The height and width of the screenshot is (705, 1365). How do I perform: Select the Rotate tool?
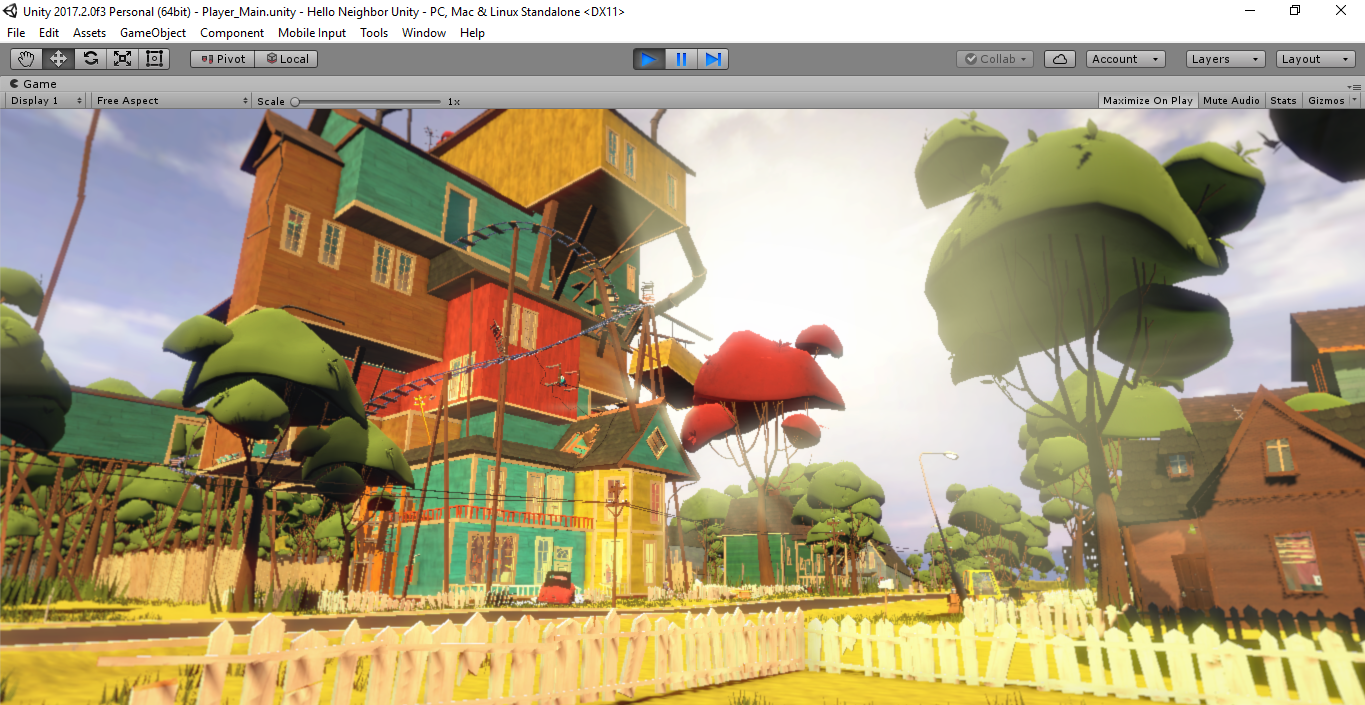pos(90,59)
